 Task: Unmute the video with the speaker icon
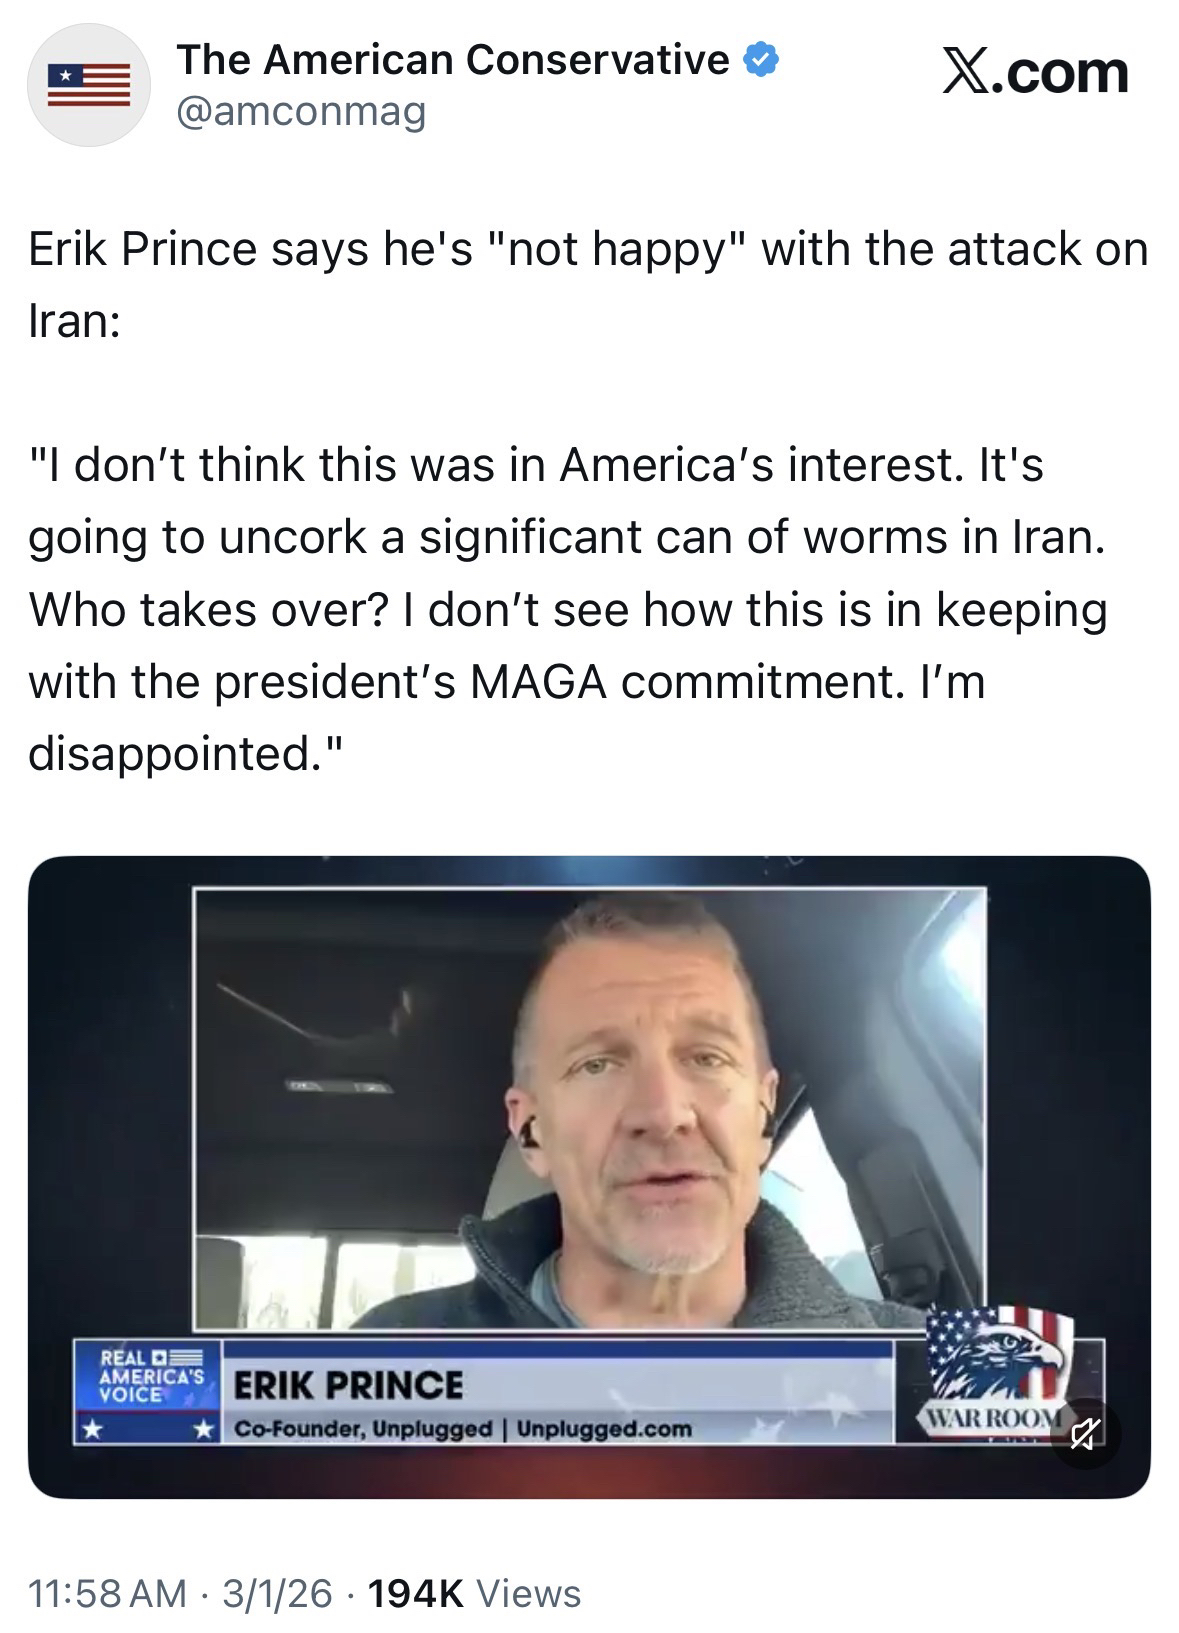pos(1083,1437)
